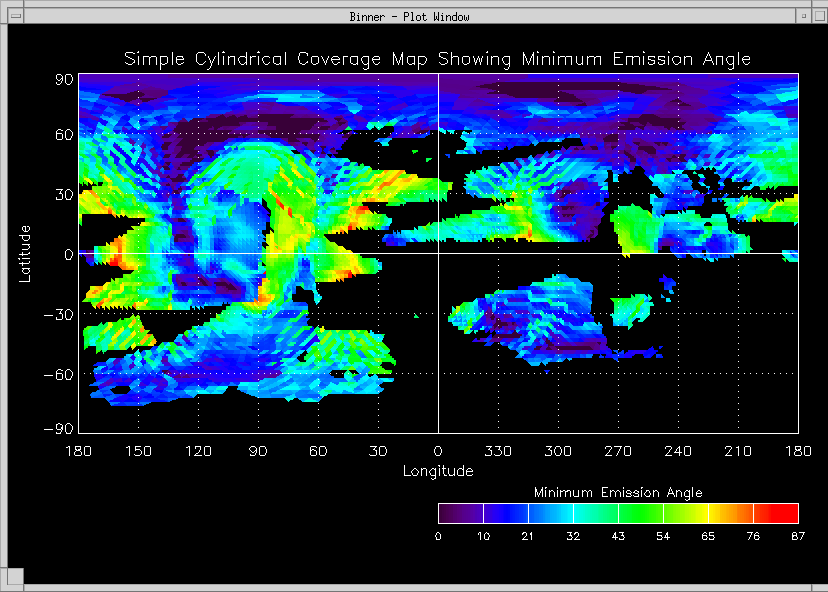Click the 270 longitude tick label
Viewport: 828px width, 592px height.
(x=618, y=452)
